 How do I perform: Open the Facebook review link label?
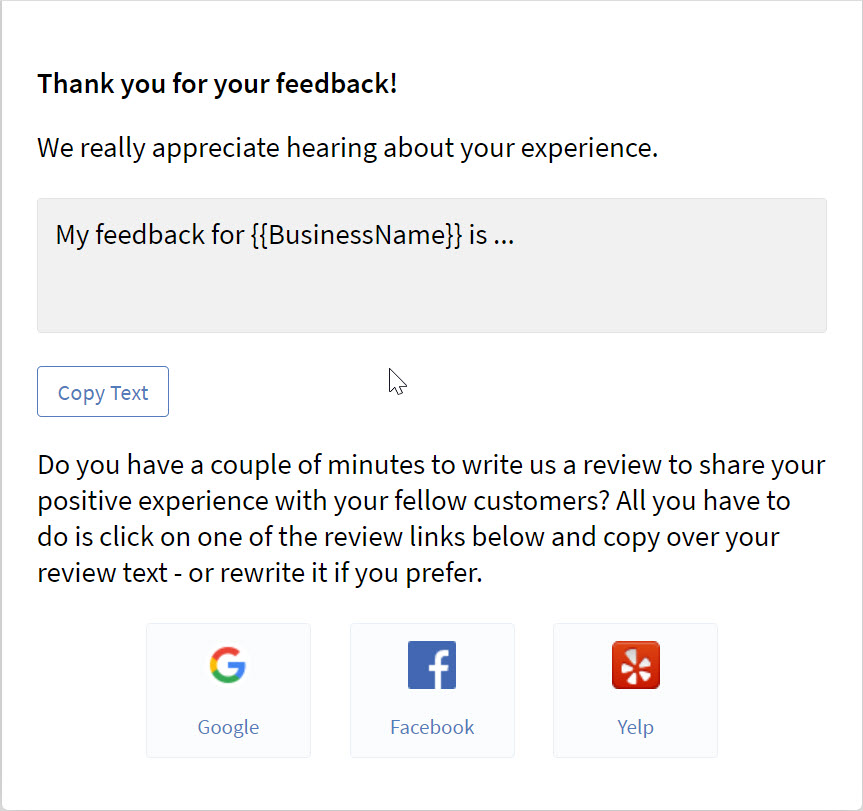pyautogui.click(x=432, y=727)
